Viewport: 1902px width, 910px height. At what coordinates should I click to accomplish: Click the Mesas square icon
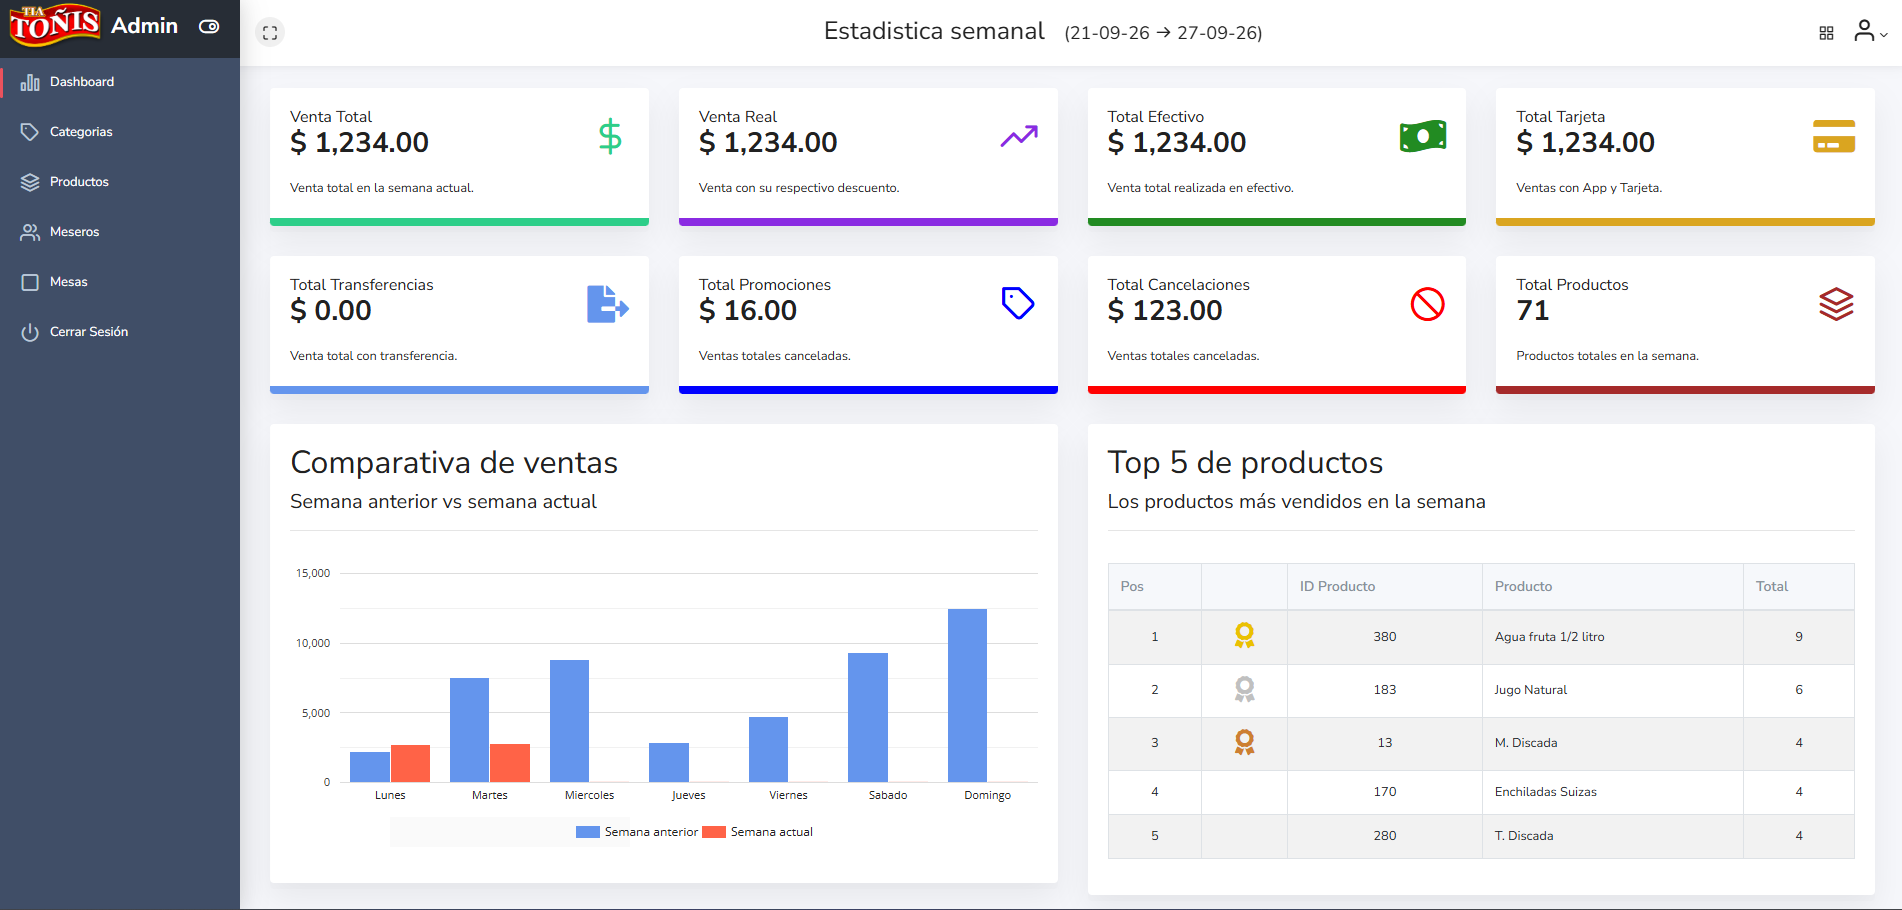coord(30,282)
